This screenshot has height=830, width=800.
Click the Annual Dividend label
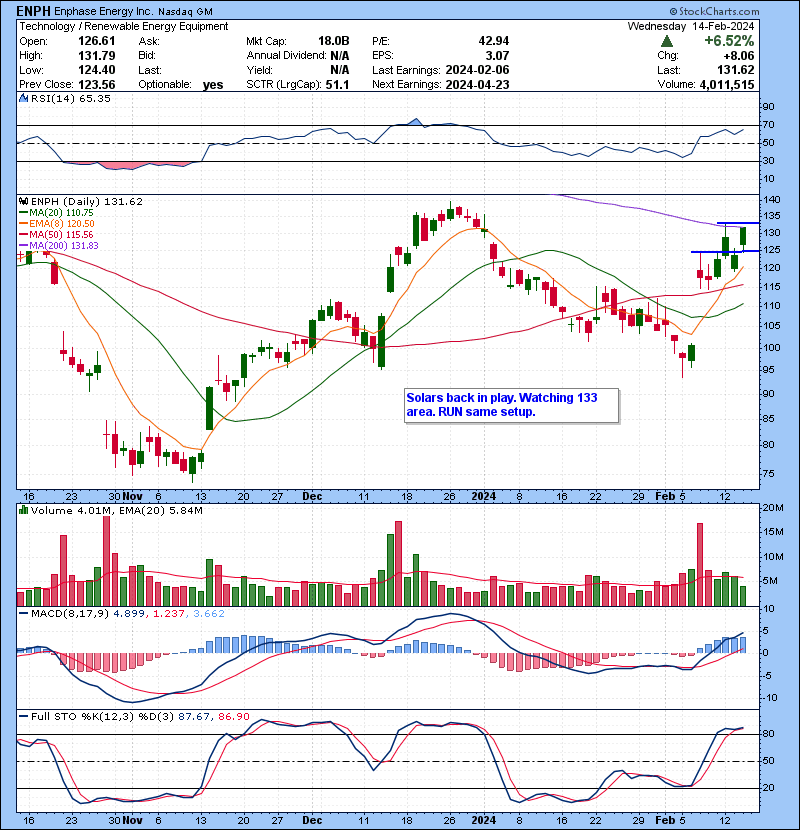[286, 56]
